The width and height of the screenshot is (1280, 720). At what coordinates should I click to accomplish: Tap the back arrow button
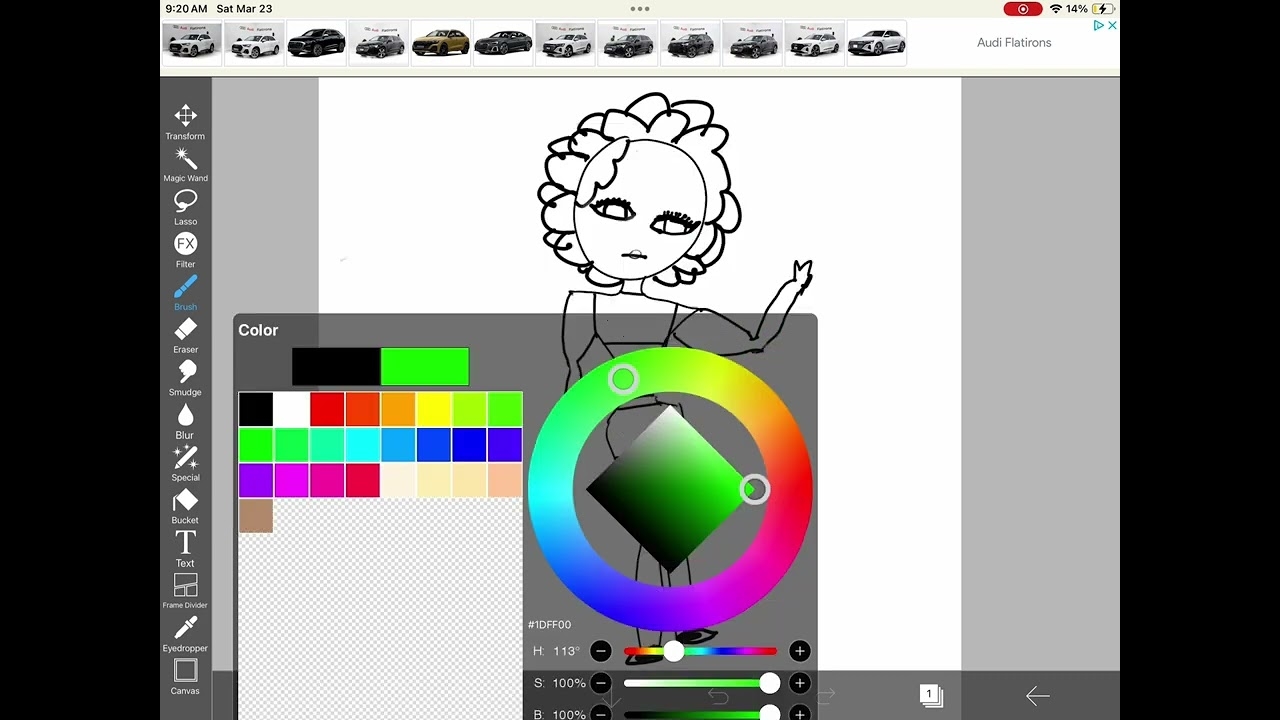(x=1037, y=696)
